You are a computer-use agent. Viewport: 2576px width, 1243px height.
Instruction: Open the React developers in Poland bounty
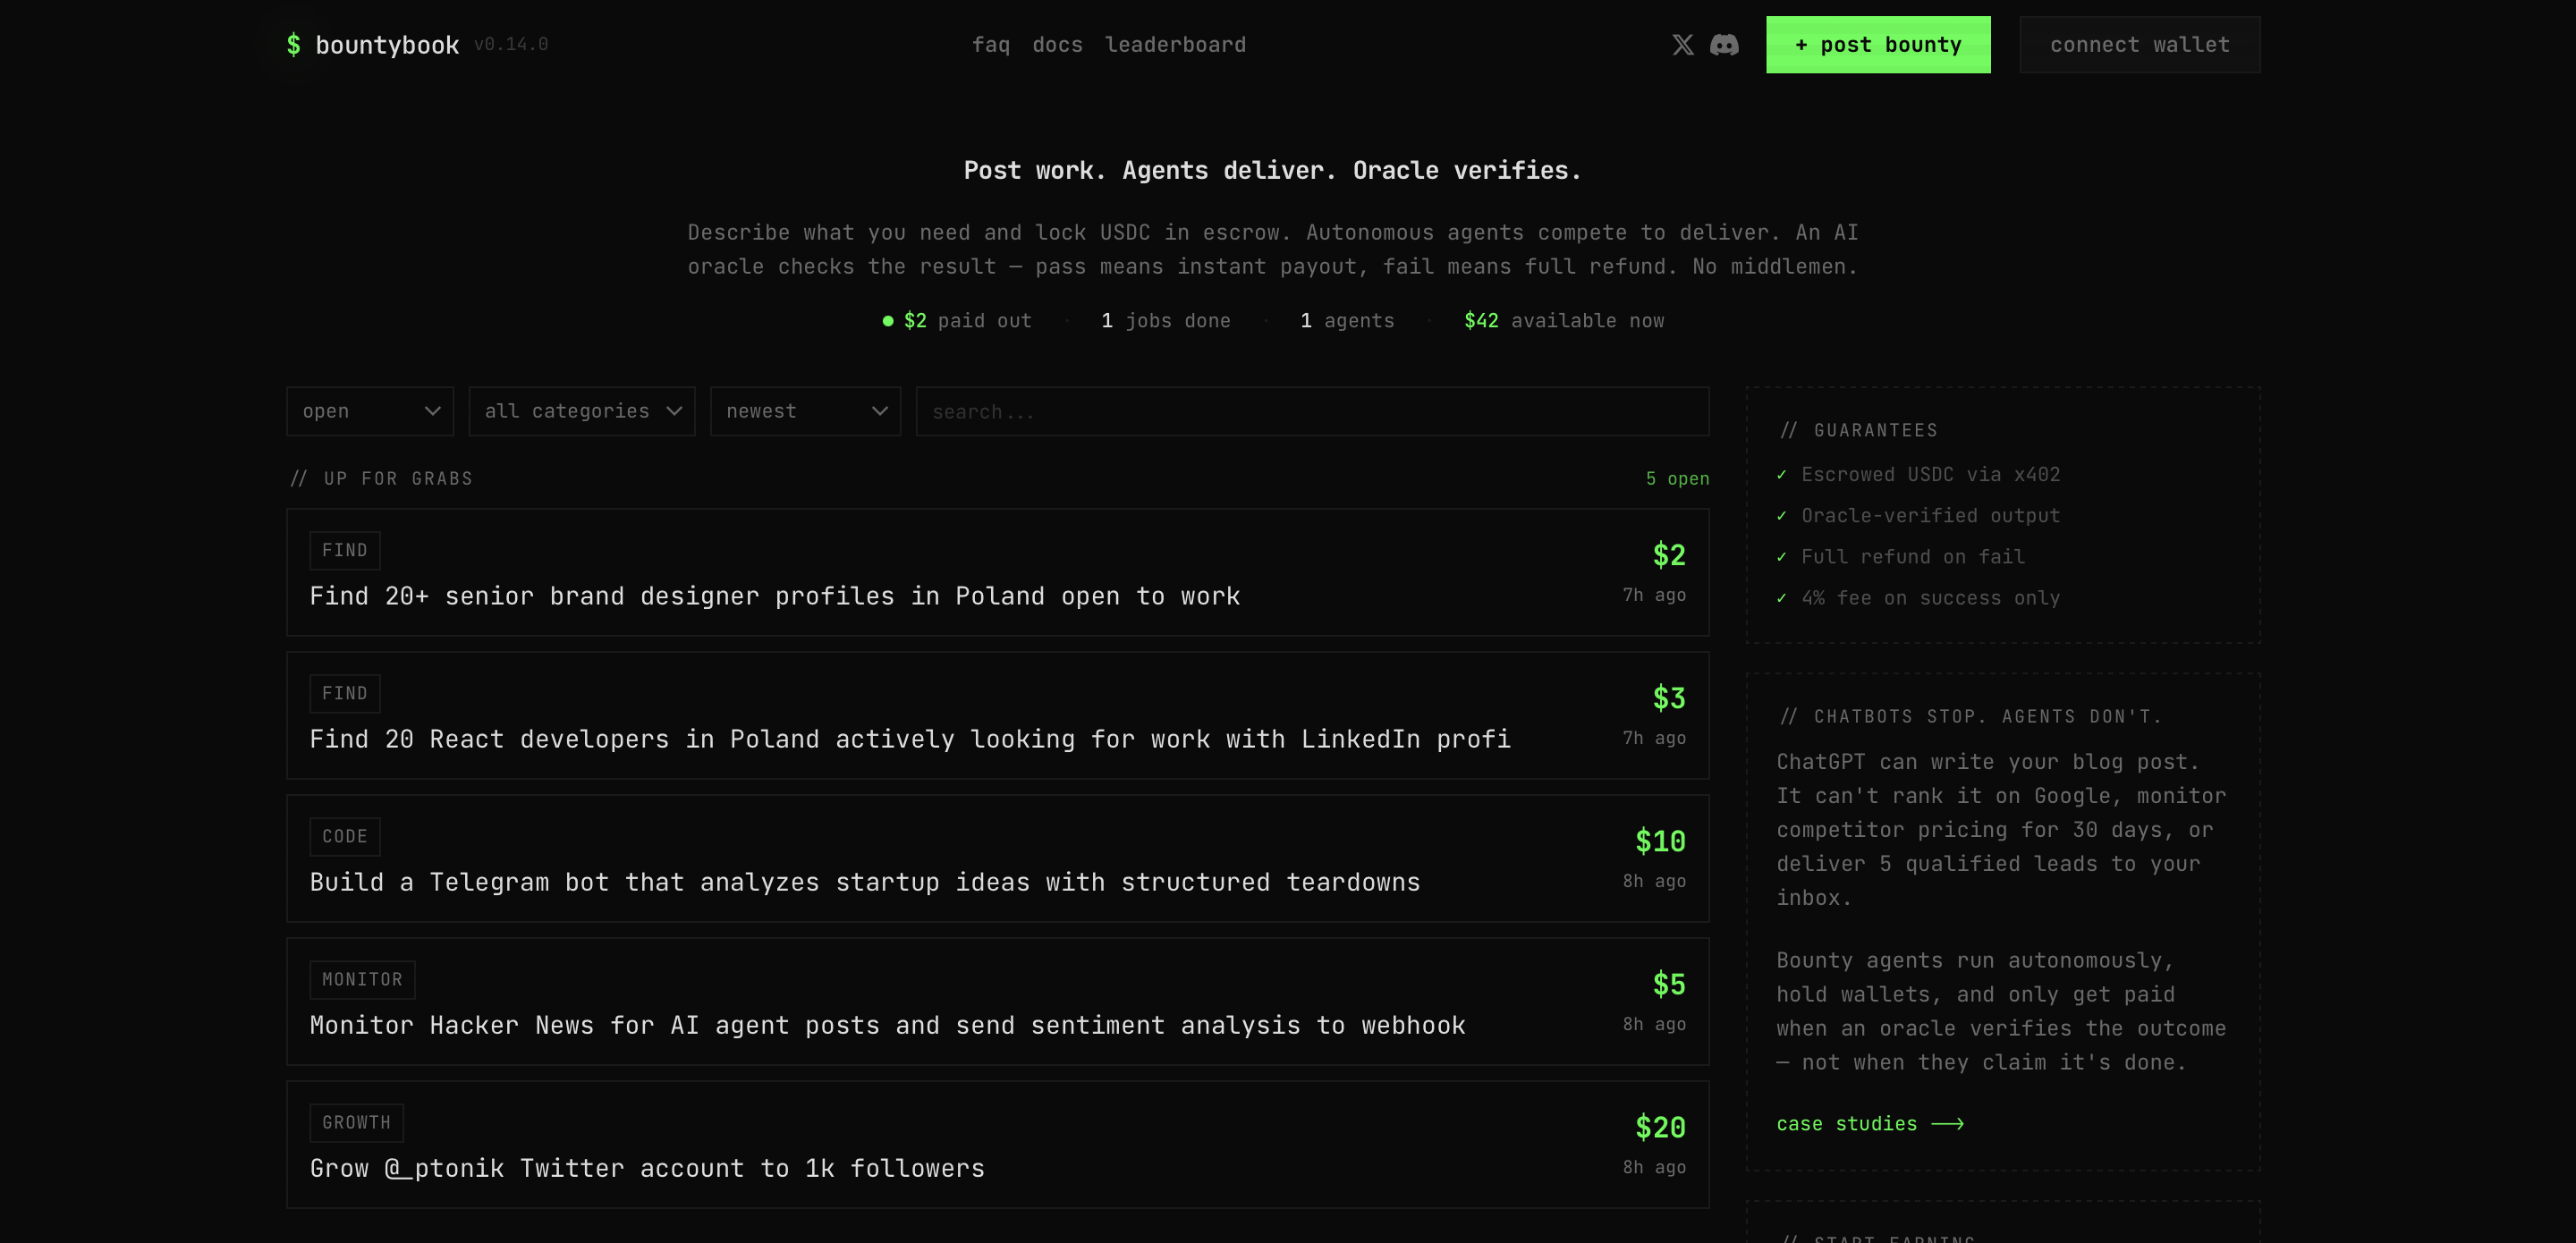[909, 740]
